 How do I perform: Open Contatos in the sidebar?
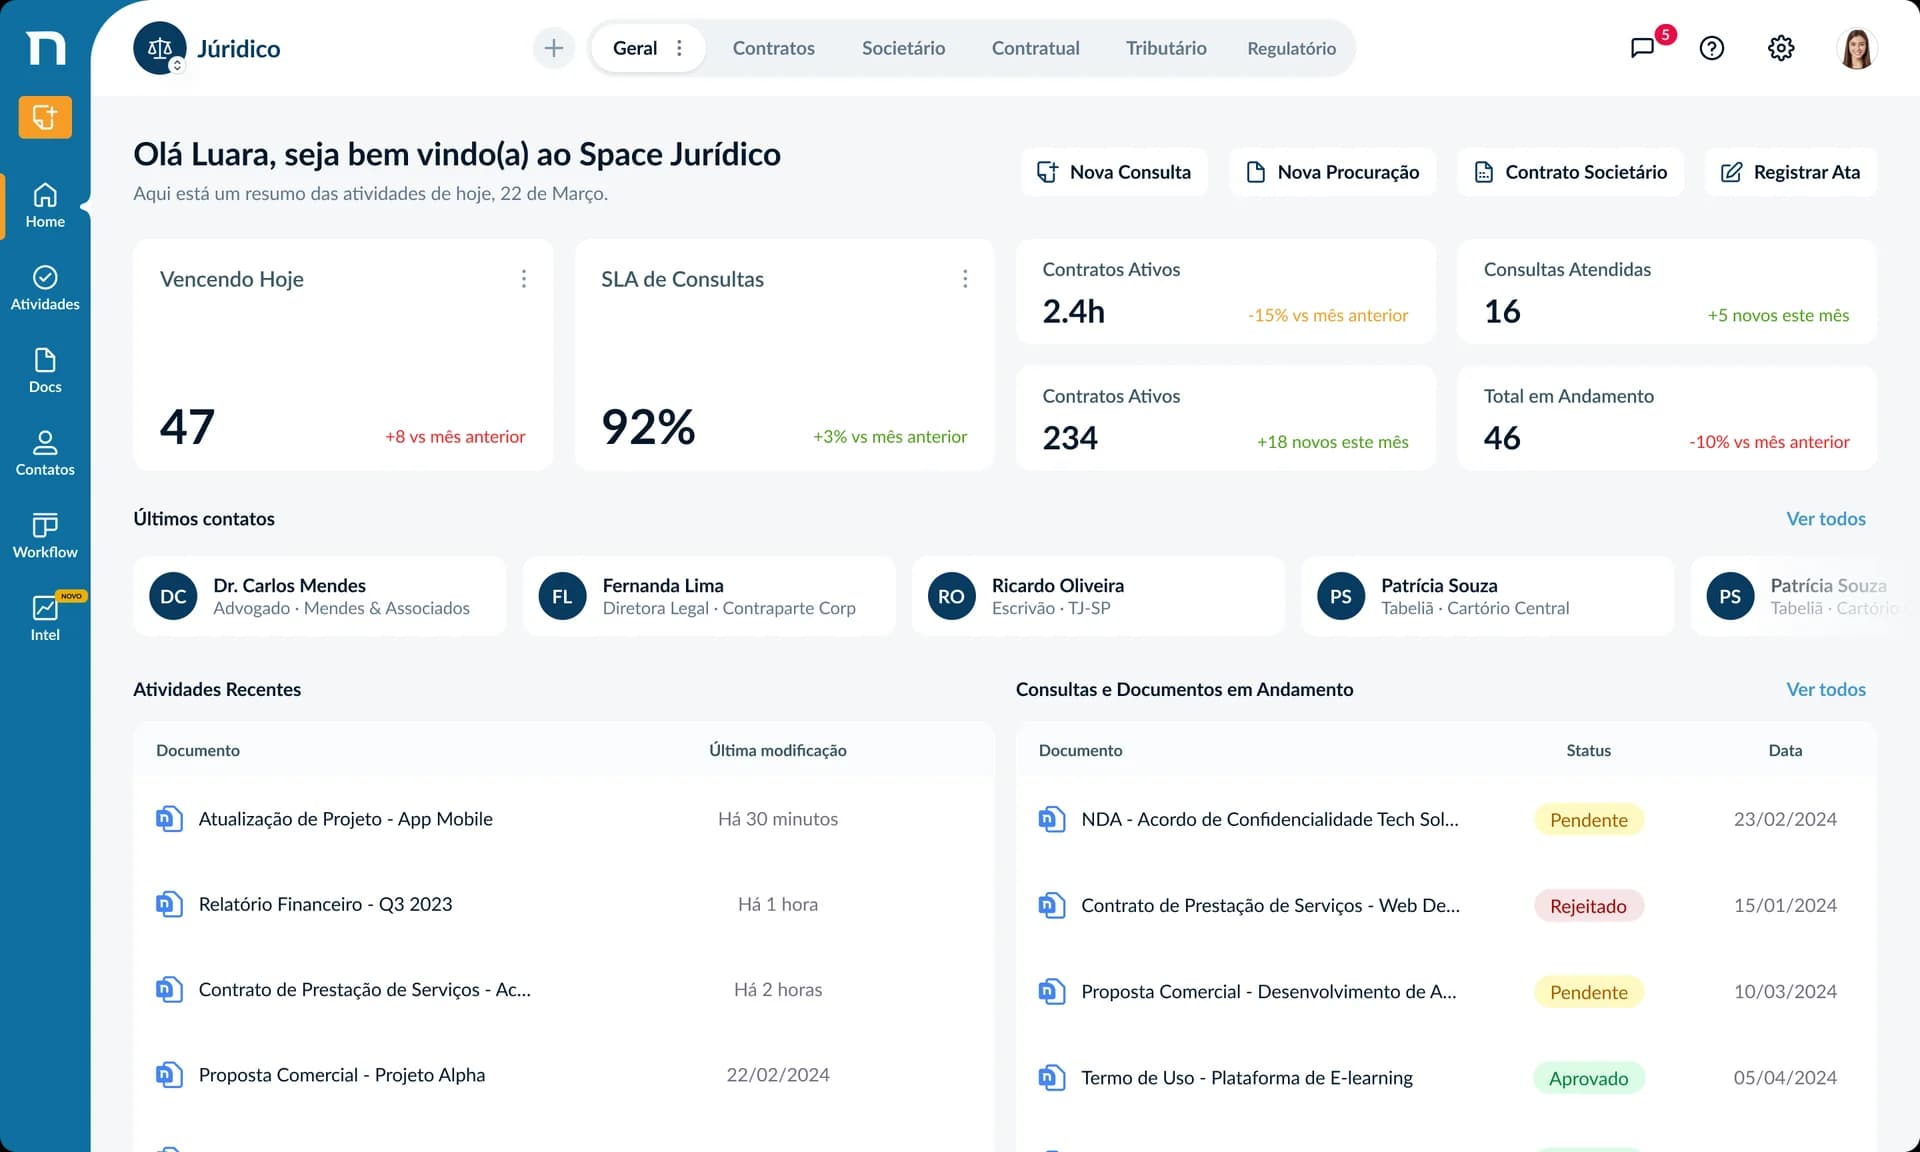pos(45,453)
